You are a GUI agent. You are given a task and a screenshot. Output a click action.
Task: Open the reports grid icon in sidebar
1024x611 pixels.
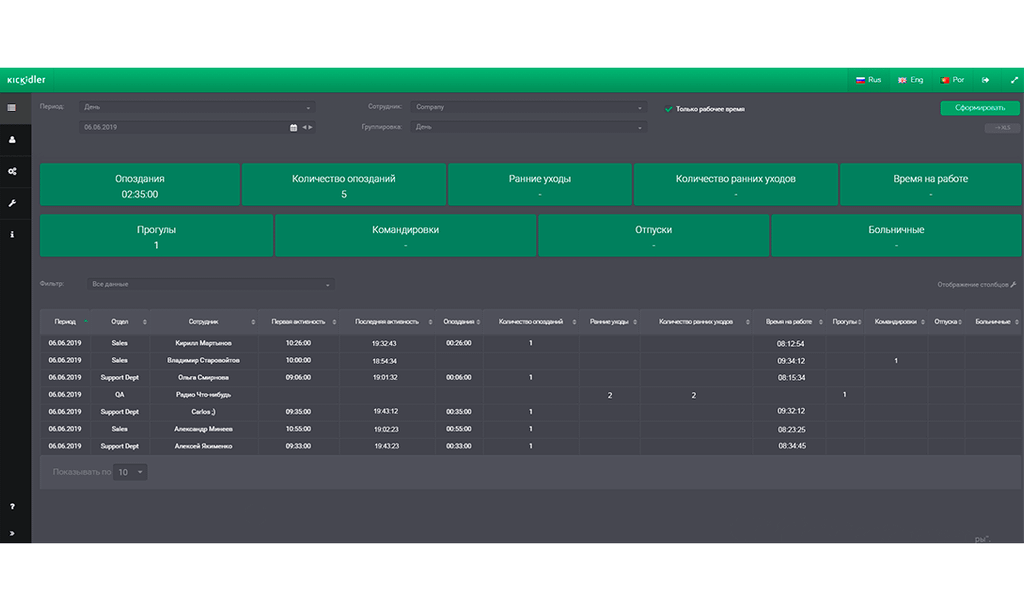(x=12, y=108)
